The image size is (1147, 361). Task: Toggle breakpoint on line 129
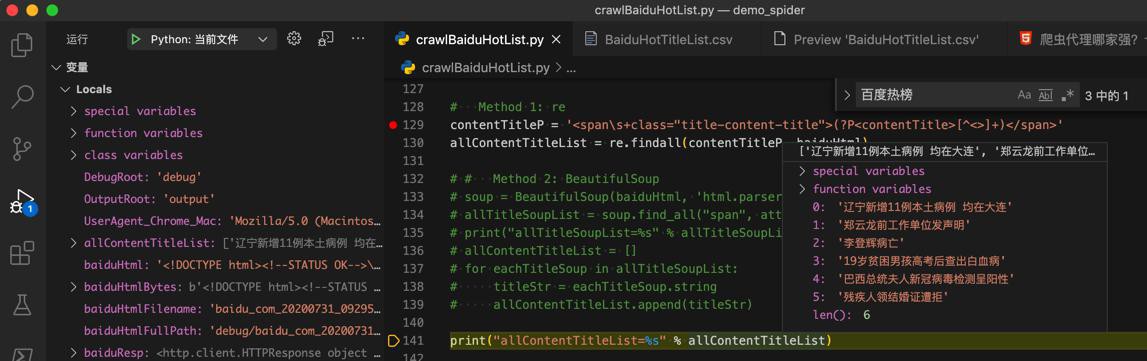pos(393,125)
